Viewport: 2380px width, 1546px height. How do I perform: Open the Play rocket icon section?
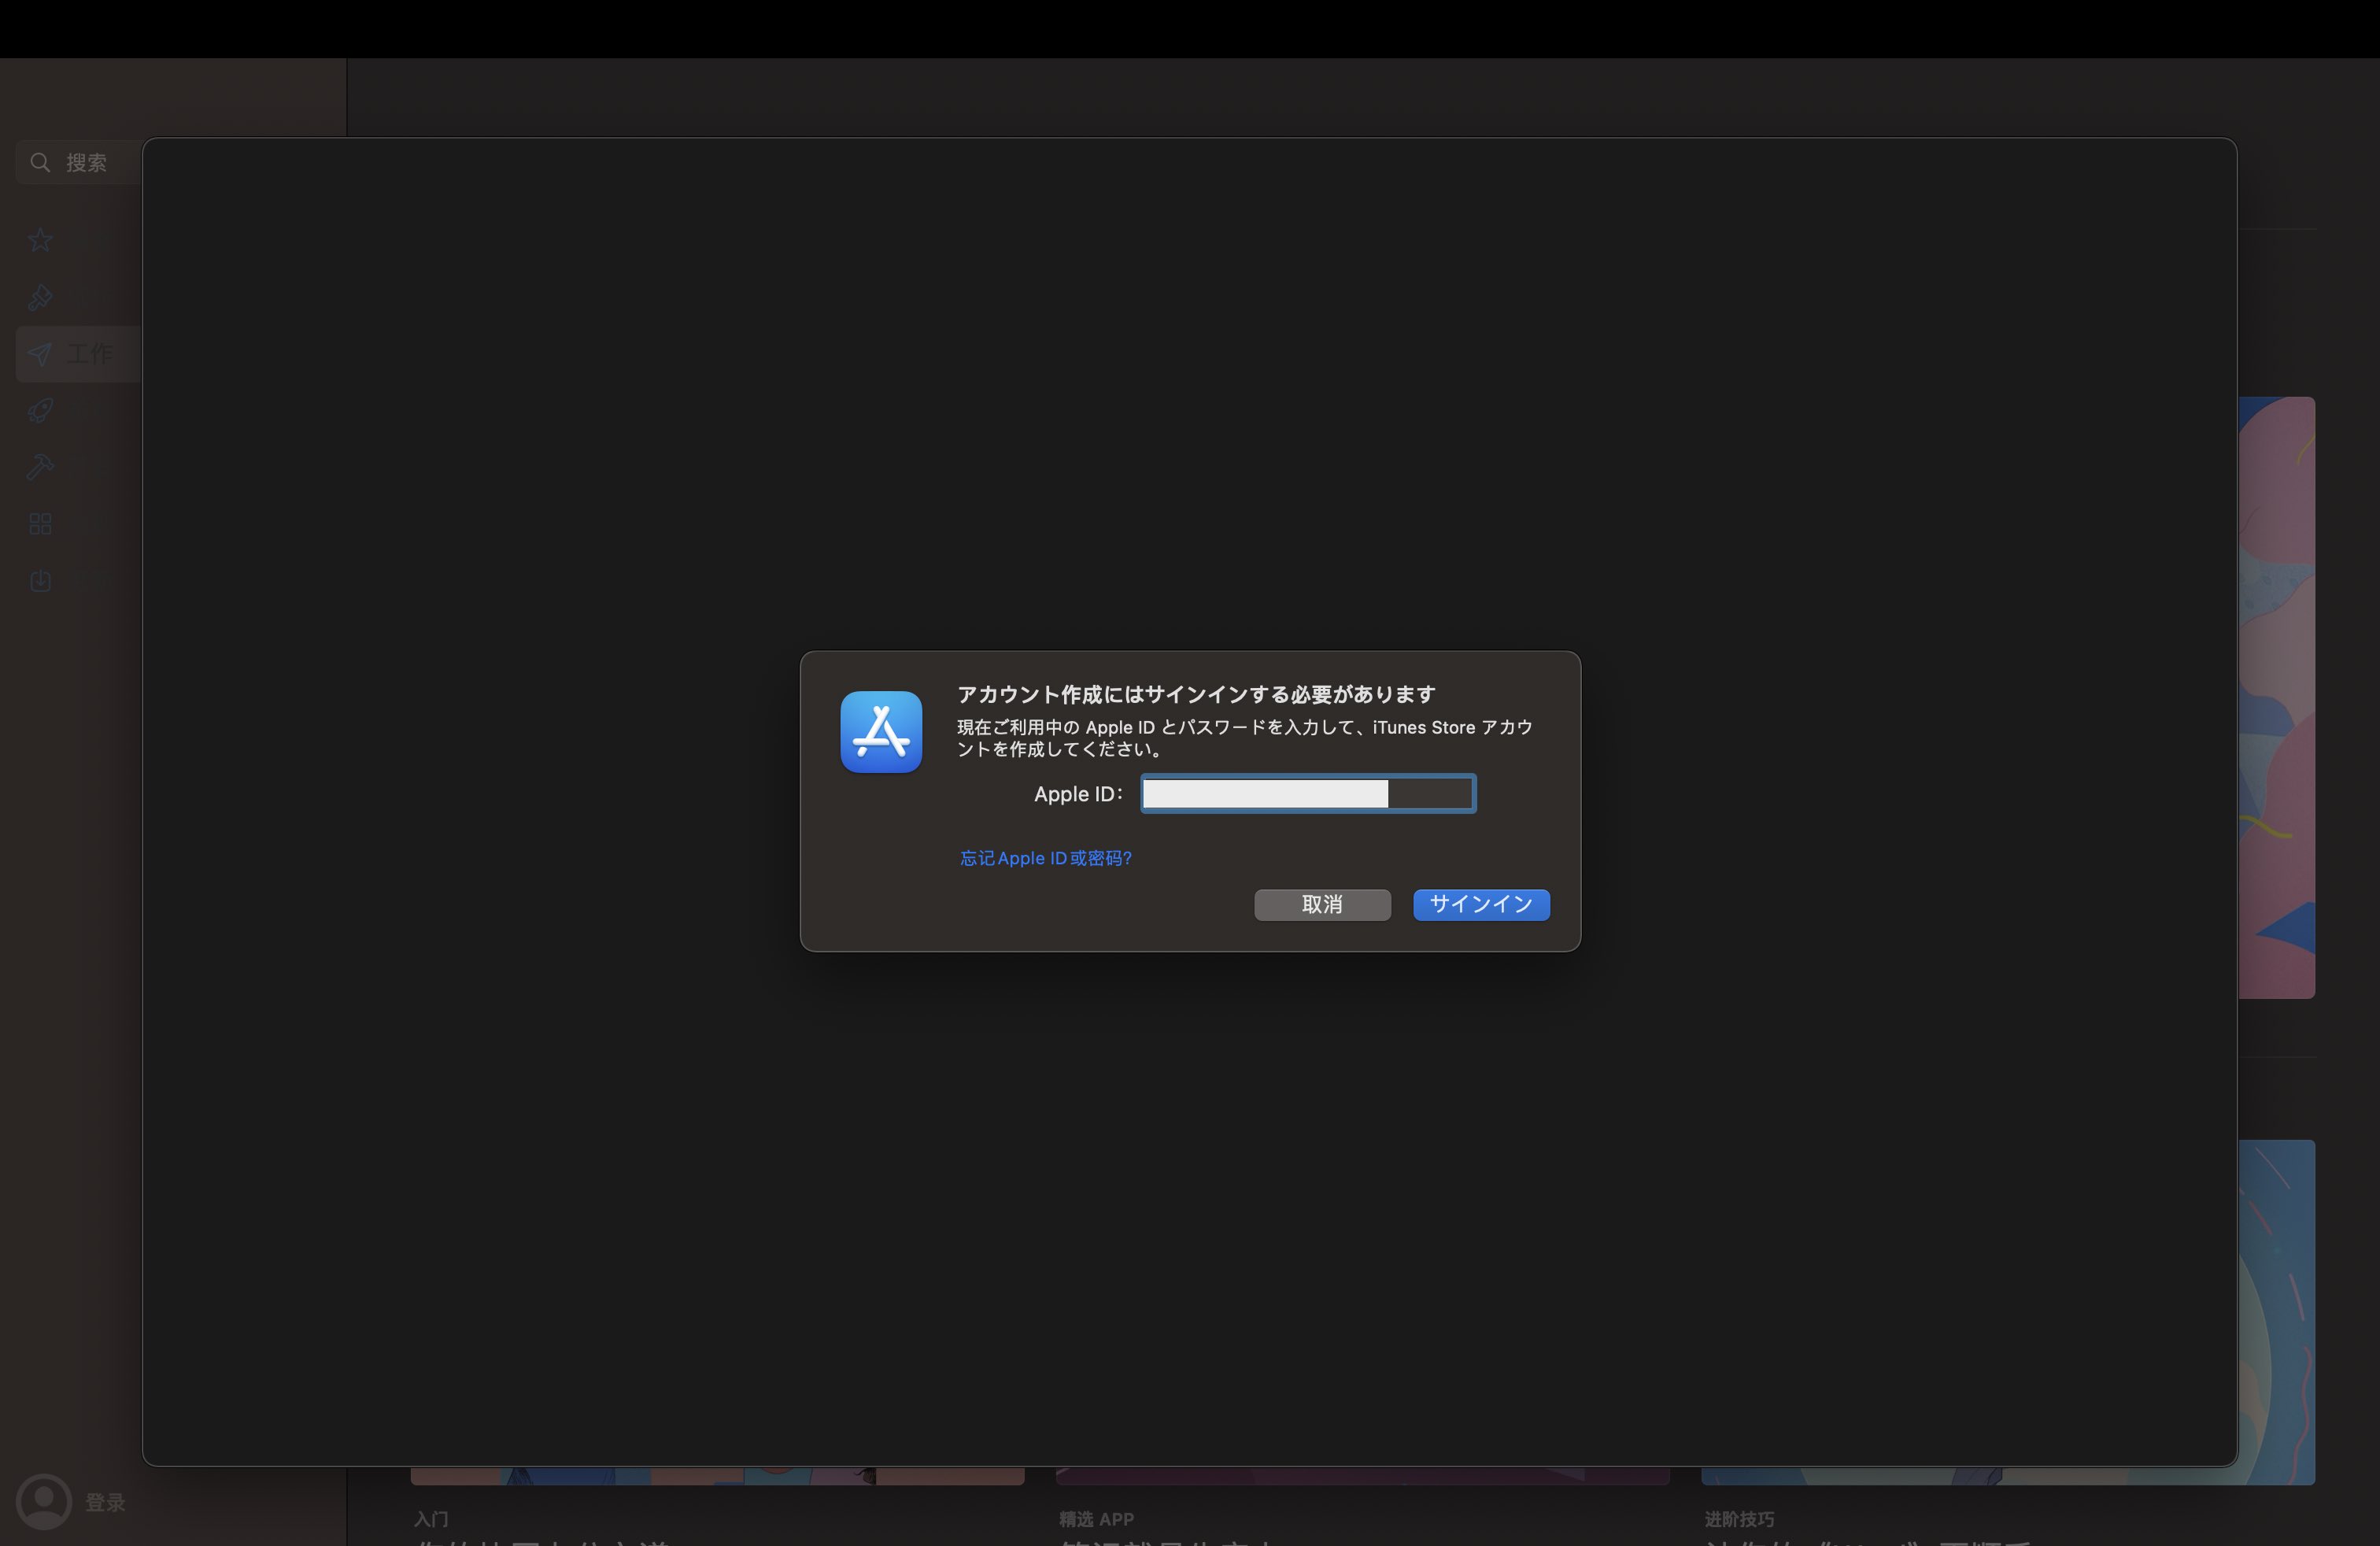point(40,411)
